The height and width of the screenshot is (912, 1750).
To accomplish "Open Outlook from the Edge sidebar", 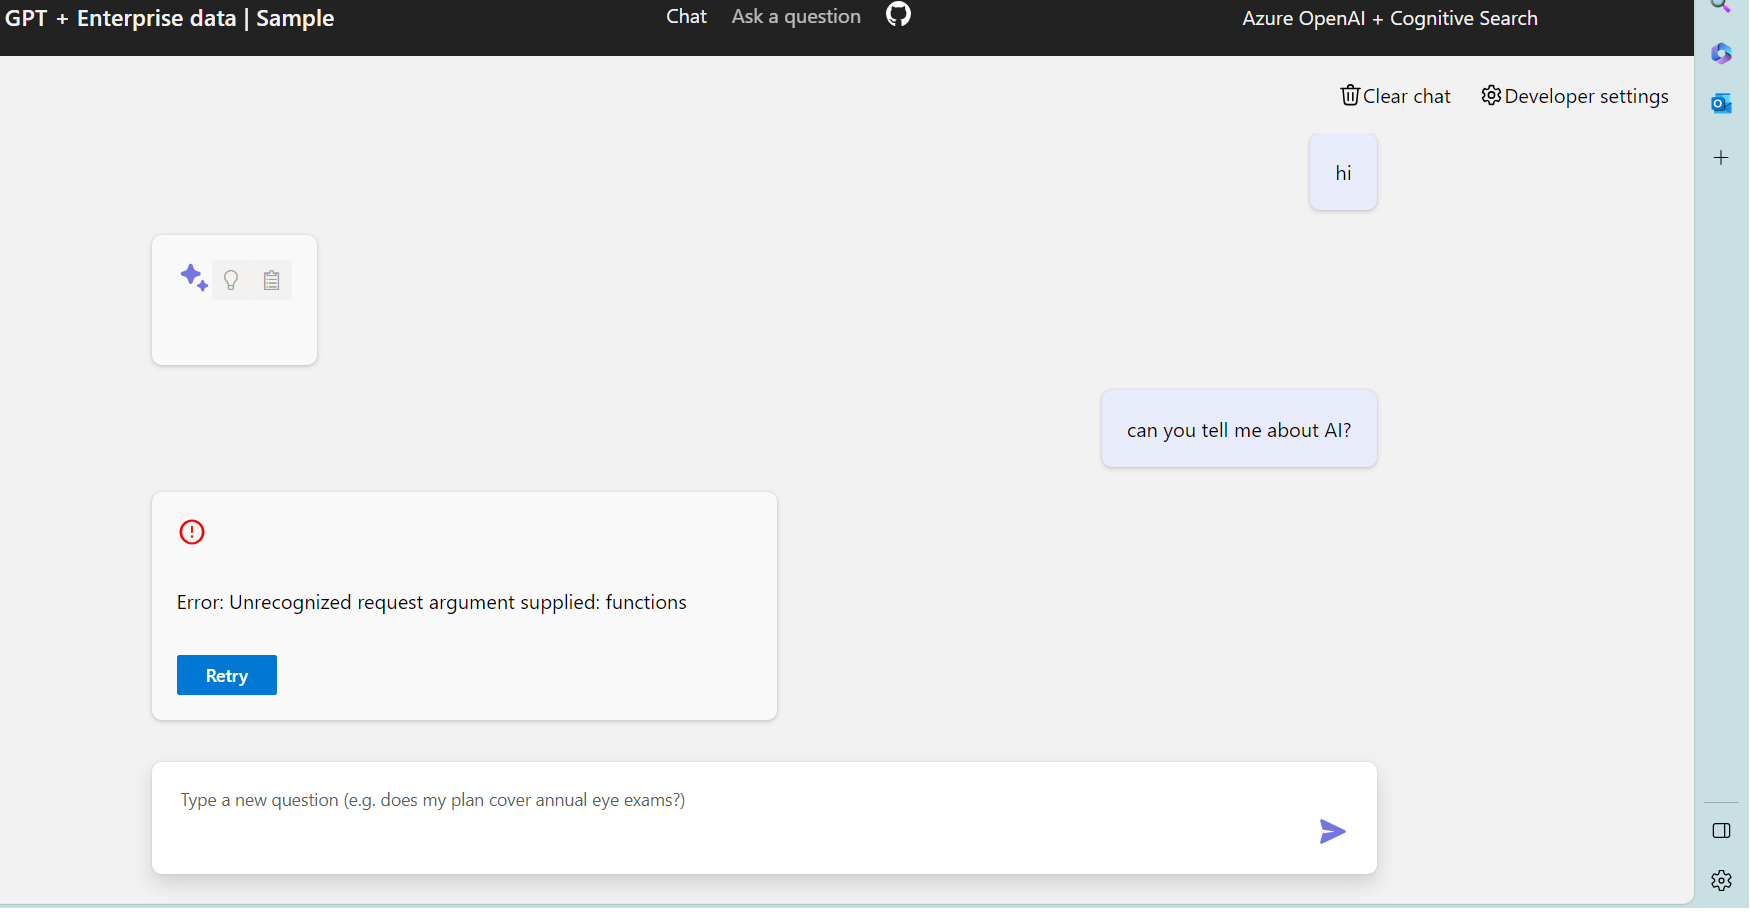I will [1721, 103].
